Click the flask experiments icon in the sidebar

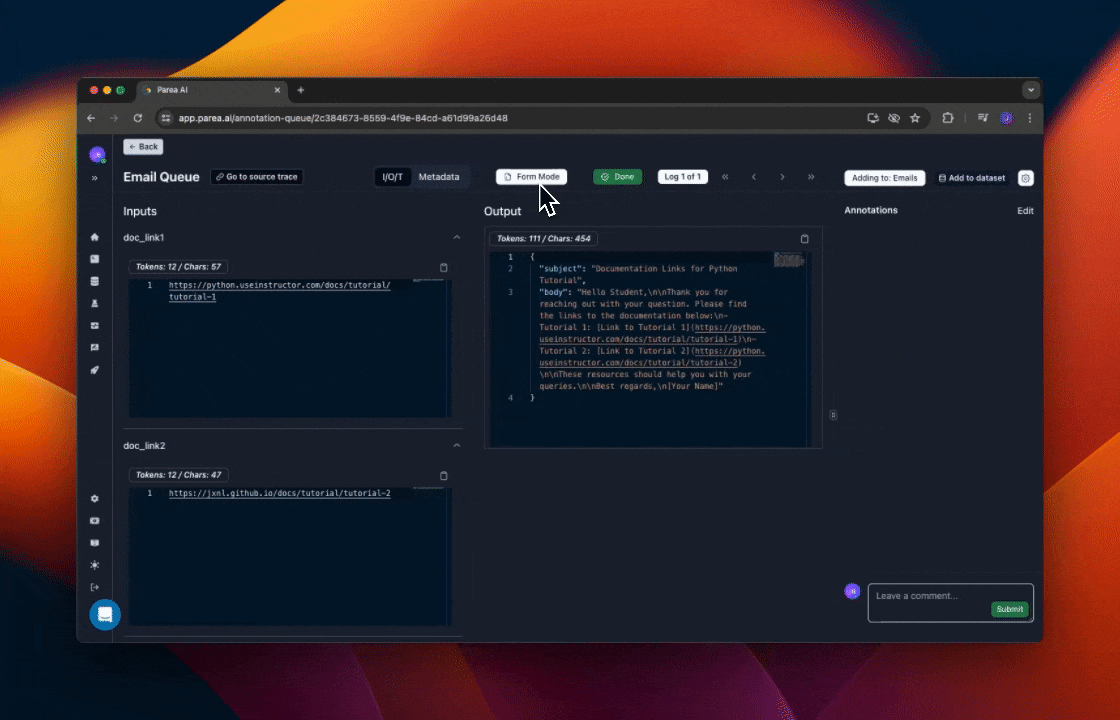pos(95,303)
